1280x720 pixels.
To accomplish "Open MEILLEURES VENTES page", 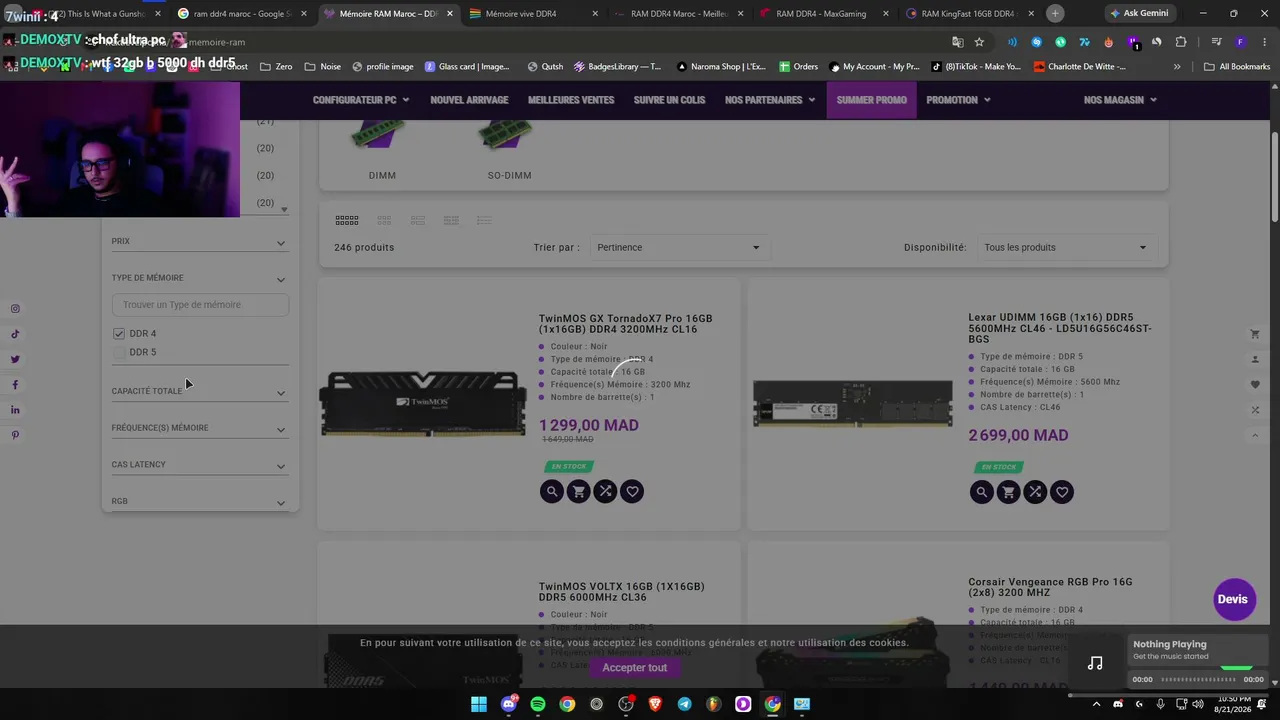I will [x=571, y=100].
